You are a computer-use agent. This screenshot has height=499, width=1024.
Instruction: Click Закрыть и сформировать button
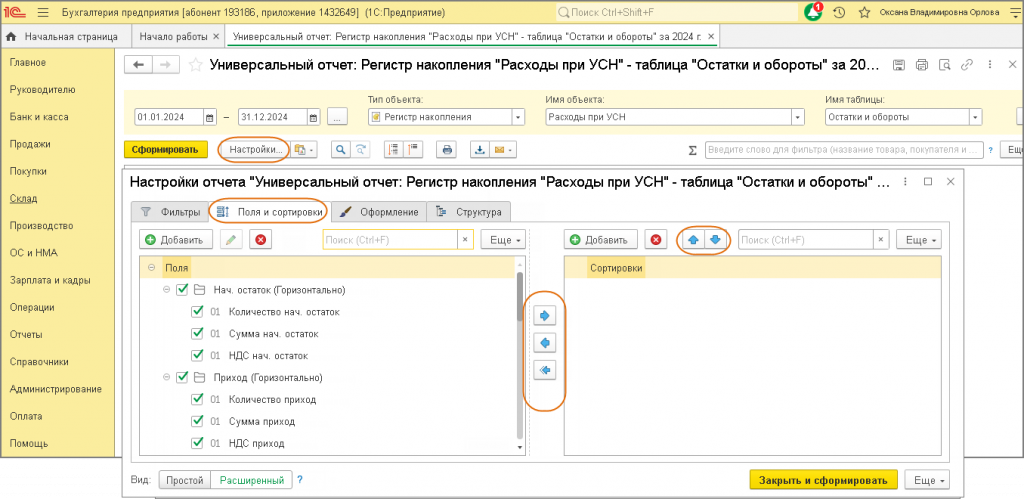[x=824, y=480]
